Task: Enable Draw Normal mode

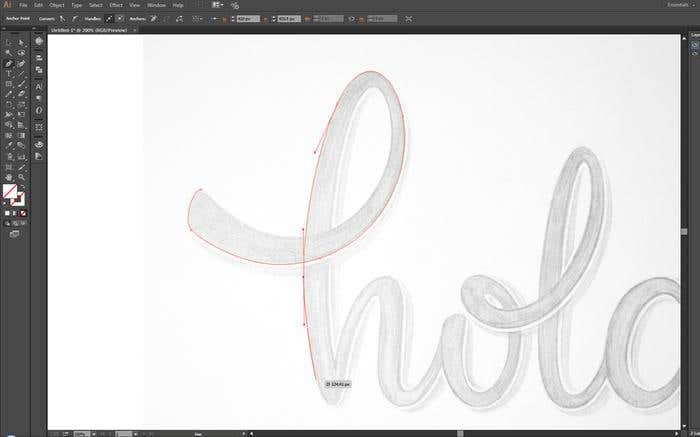Action: click(x=7, y=223)
